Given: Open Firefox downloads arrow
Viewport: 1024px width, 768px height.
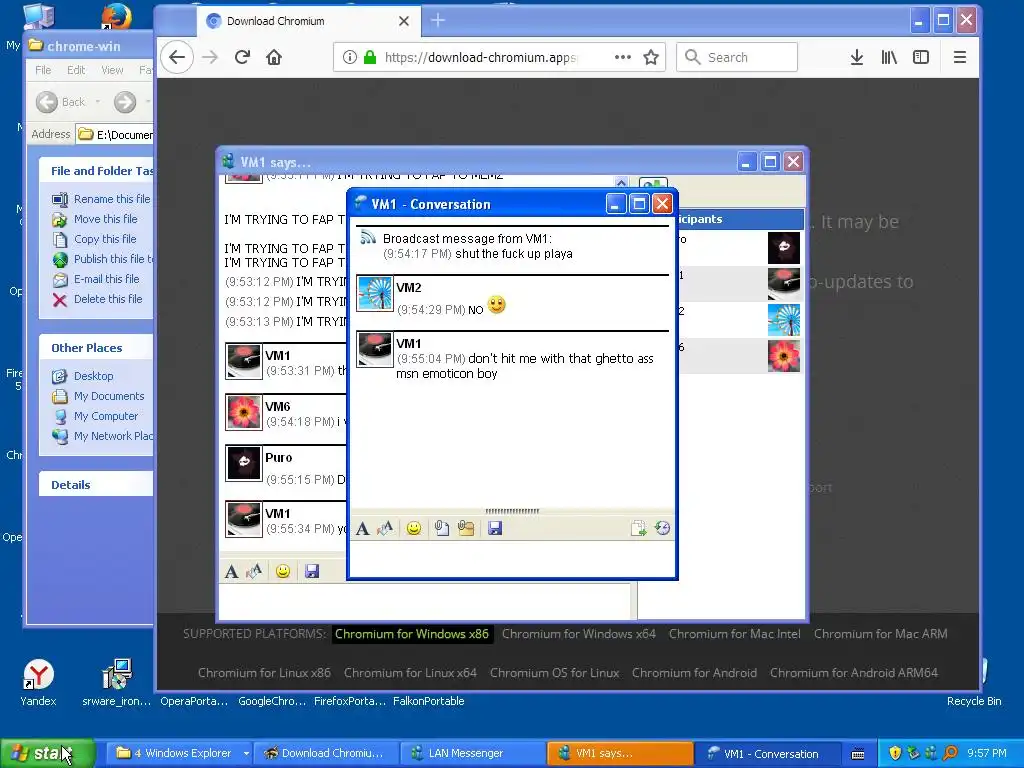Looking at the screenshot, I should (x=857, y=57).
